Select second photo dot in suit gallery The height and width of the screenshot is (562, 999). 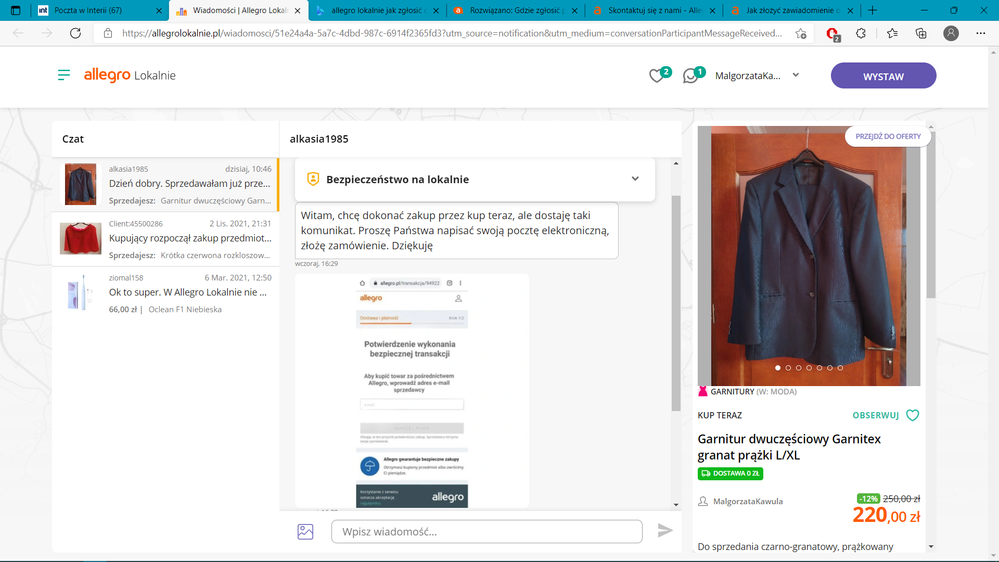tap(788, 368)
